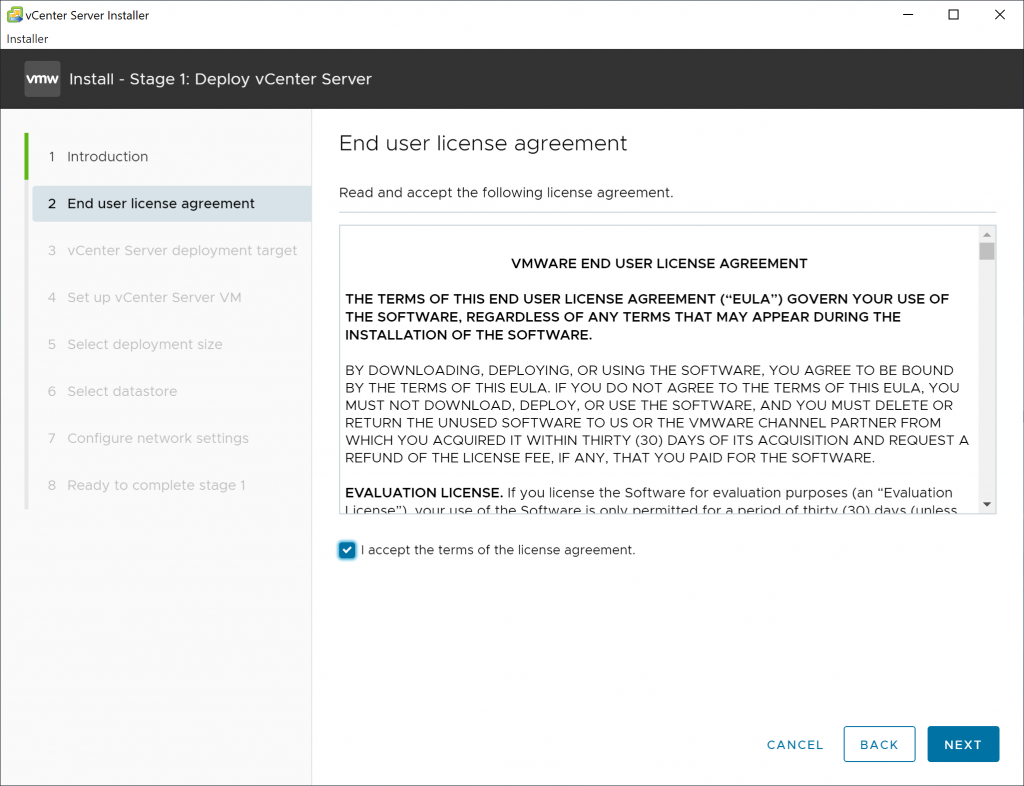The image size is (1024, 786).
Task: Click the CANCEL link button
Action: tap(795, 745)
